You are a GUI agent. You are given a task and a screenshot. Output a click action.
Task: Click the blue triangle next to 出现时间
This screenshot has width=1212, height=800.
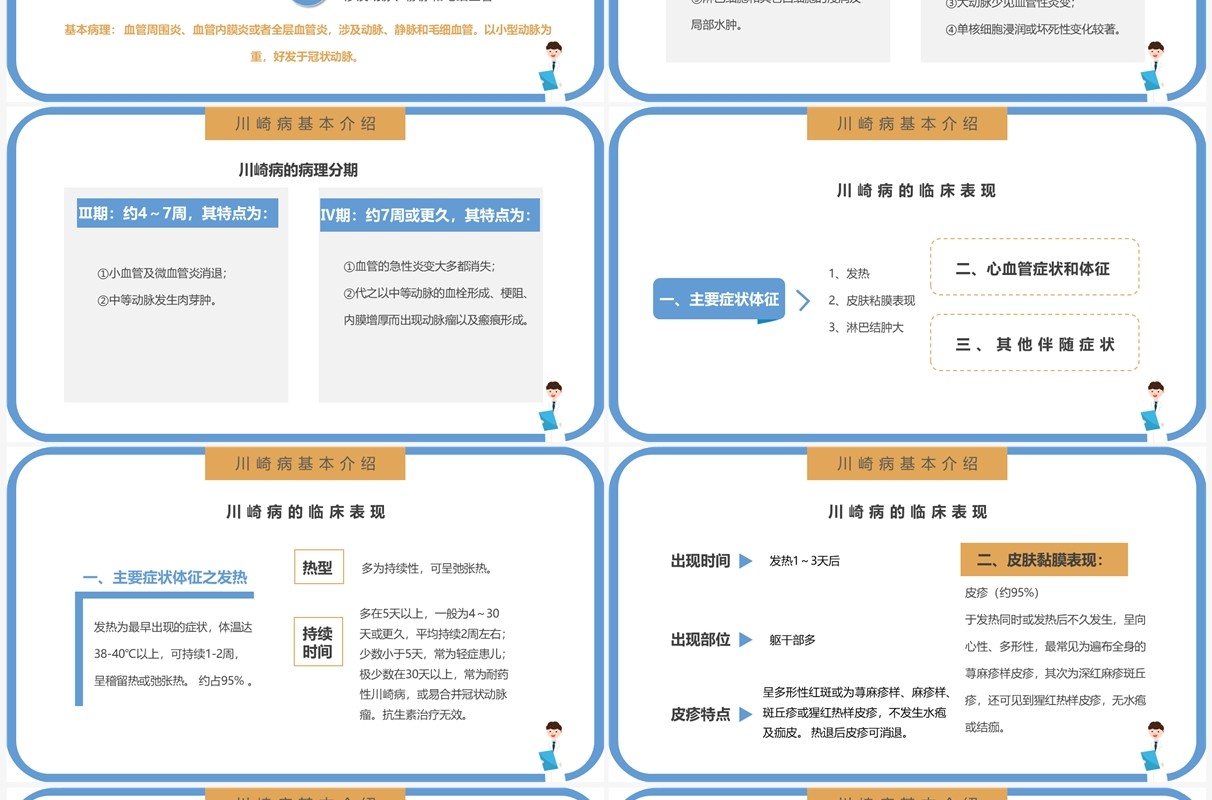(x=746, y=561)
